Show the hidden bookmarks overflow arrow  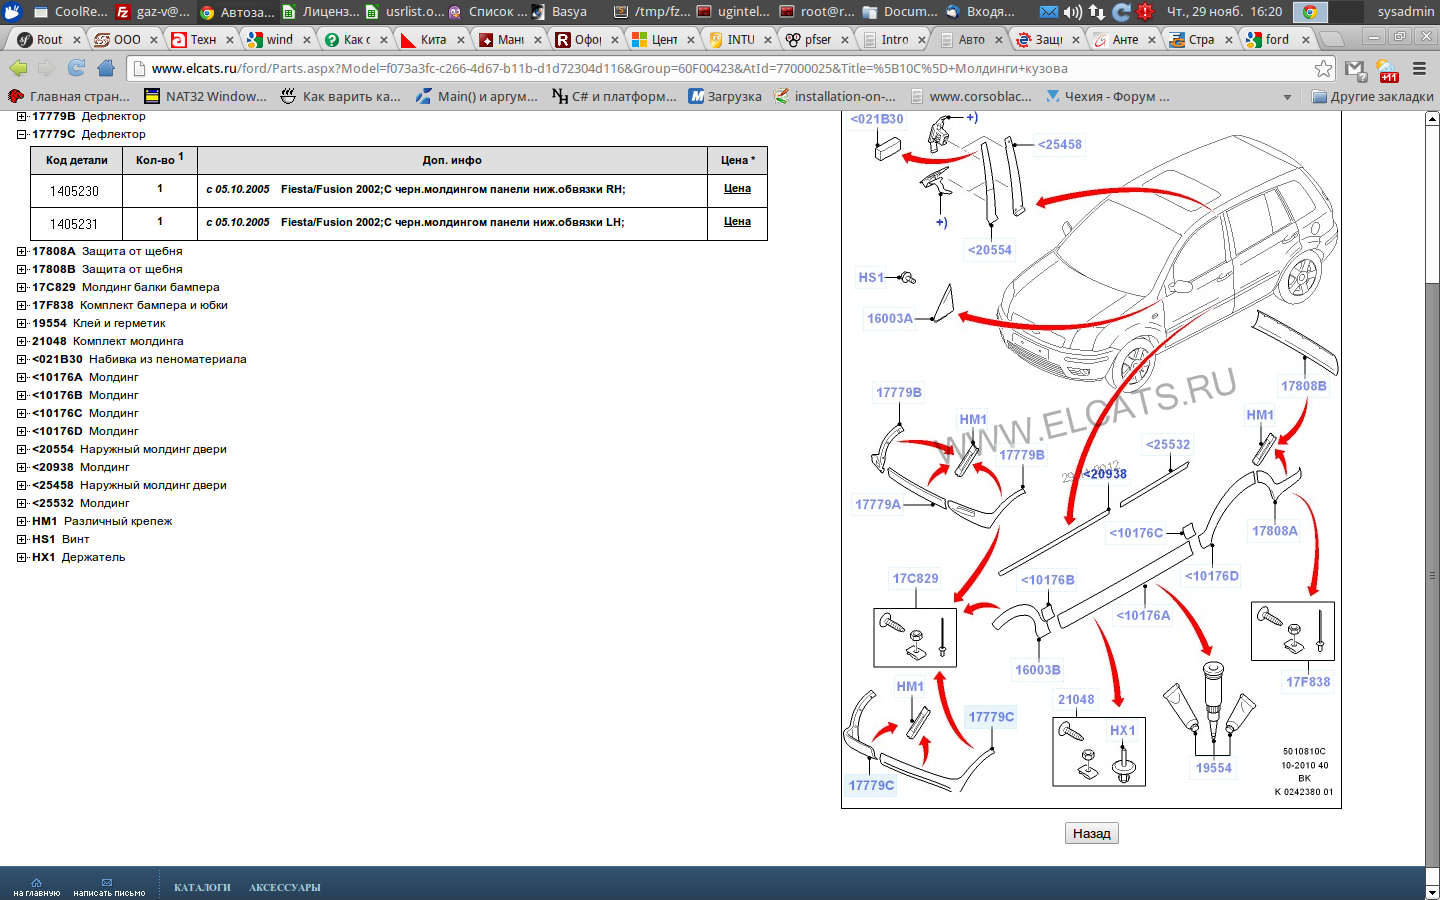[1287, 97]
